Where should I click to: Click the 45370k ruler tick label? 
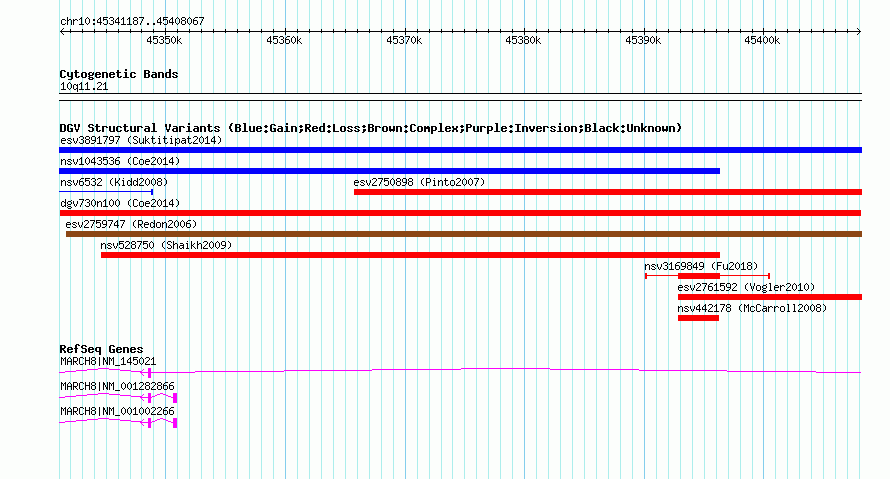pos(404,40)
